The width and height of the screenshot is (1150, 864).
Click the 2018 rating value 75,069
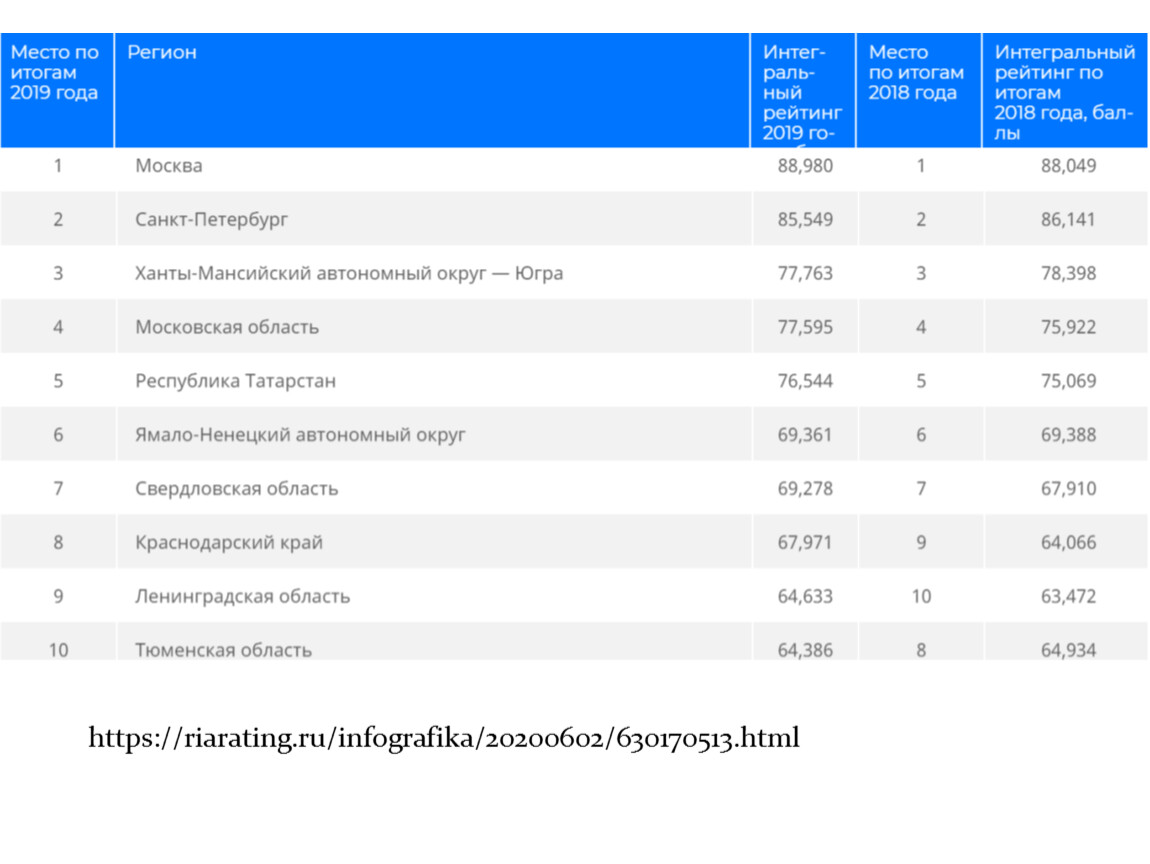(x=1069, y=381)
